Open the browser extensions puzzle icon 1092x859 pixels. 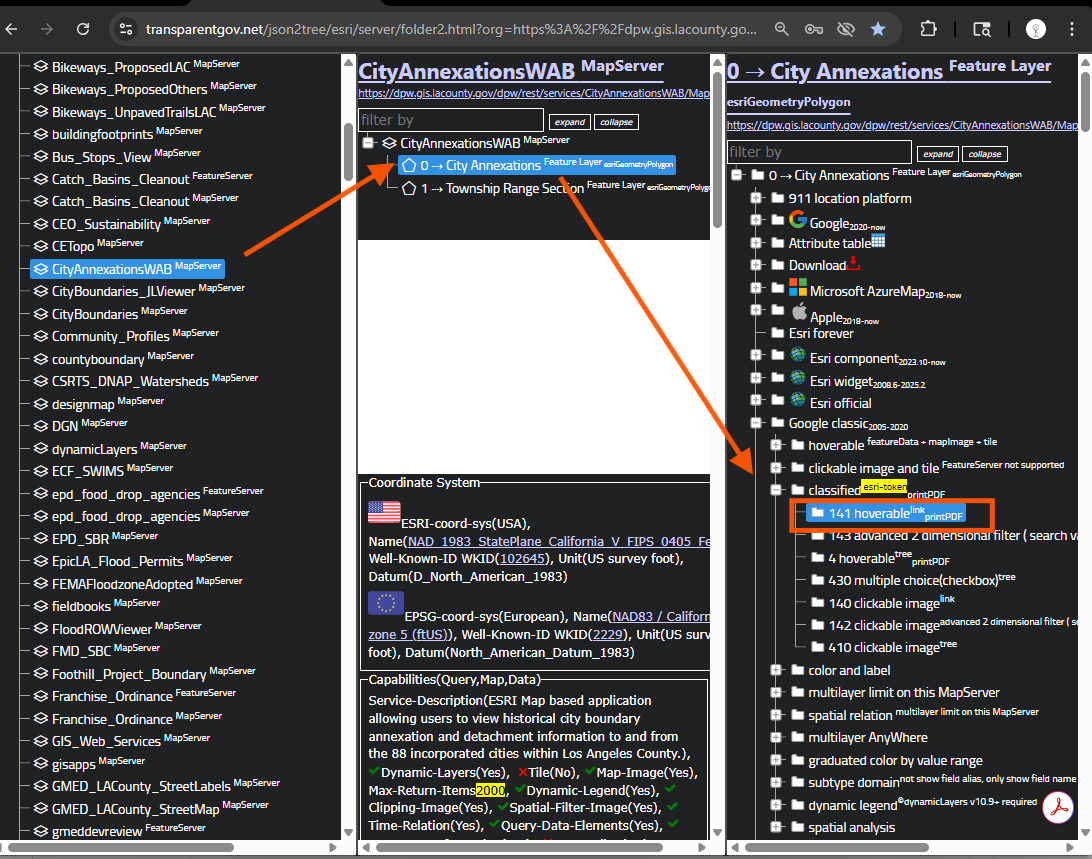pos(929,29)
